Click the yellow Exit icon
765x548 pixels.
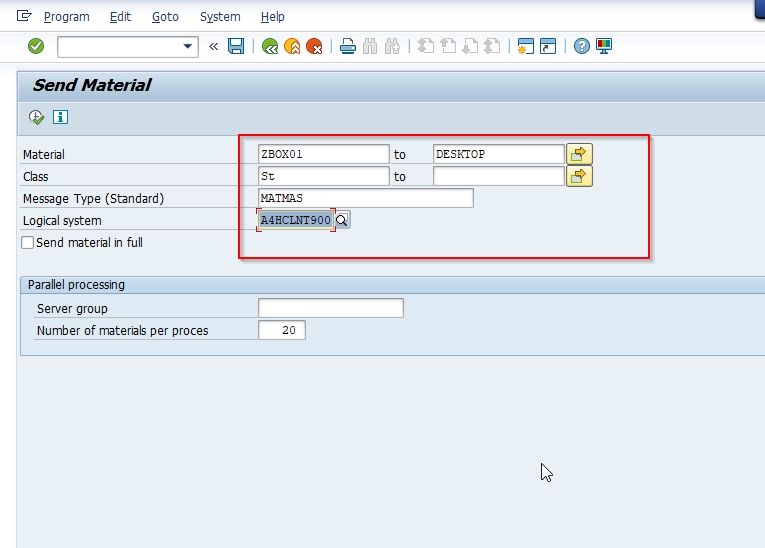(292, 46)
